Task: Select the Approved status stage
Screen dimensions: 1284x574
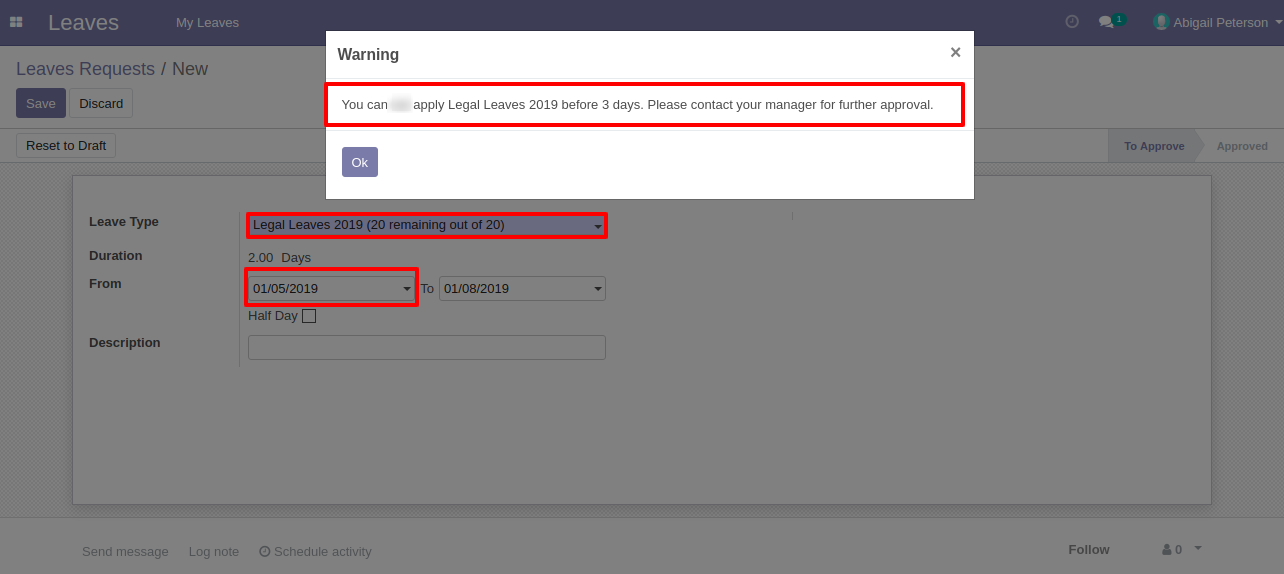Action: tap(1242, 146)
